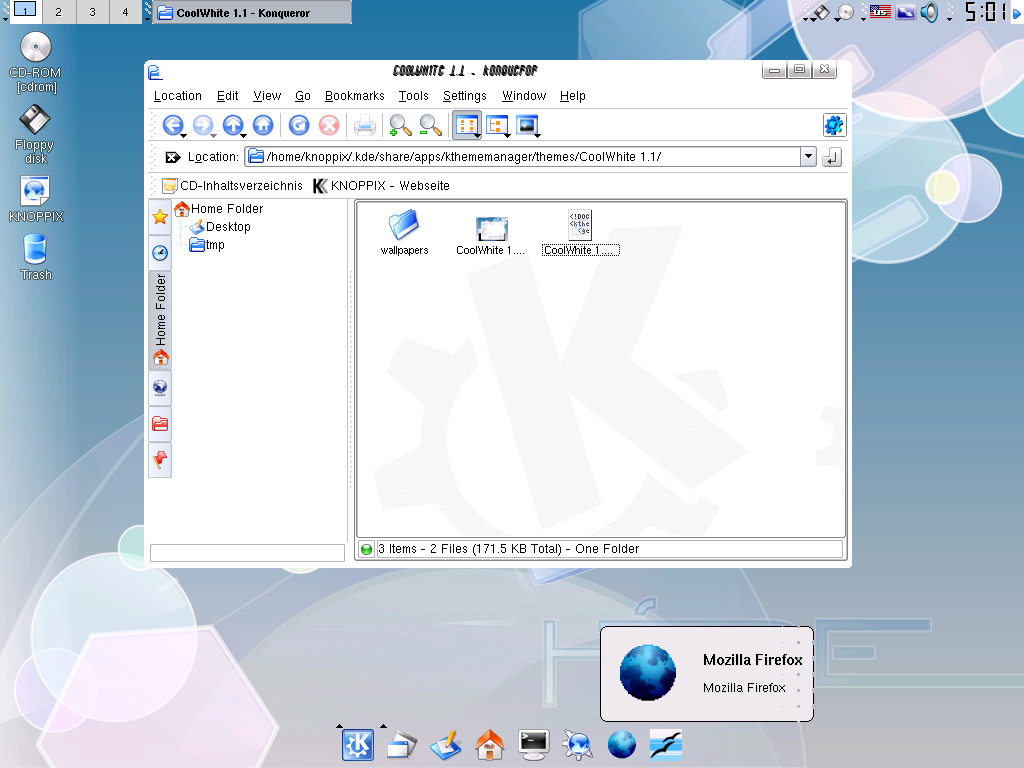The width and height of the screenshot is (1024, 768).
Task: Open the Go menu
Action: coord(302,96)
